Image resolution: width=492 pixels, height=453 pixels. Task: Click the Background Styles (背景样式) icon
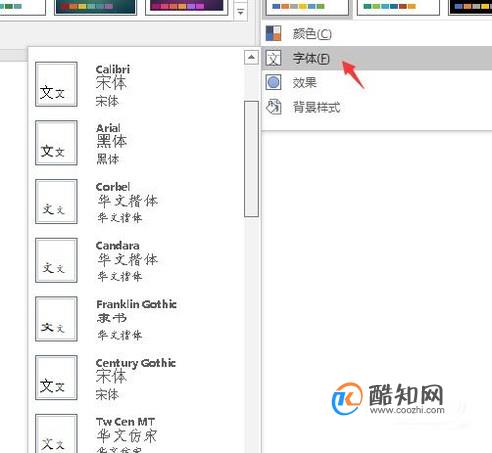[x=274, y=107]
